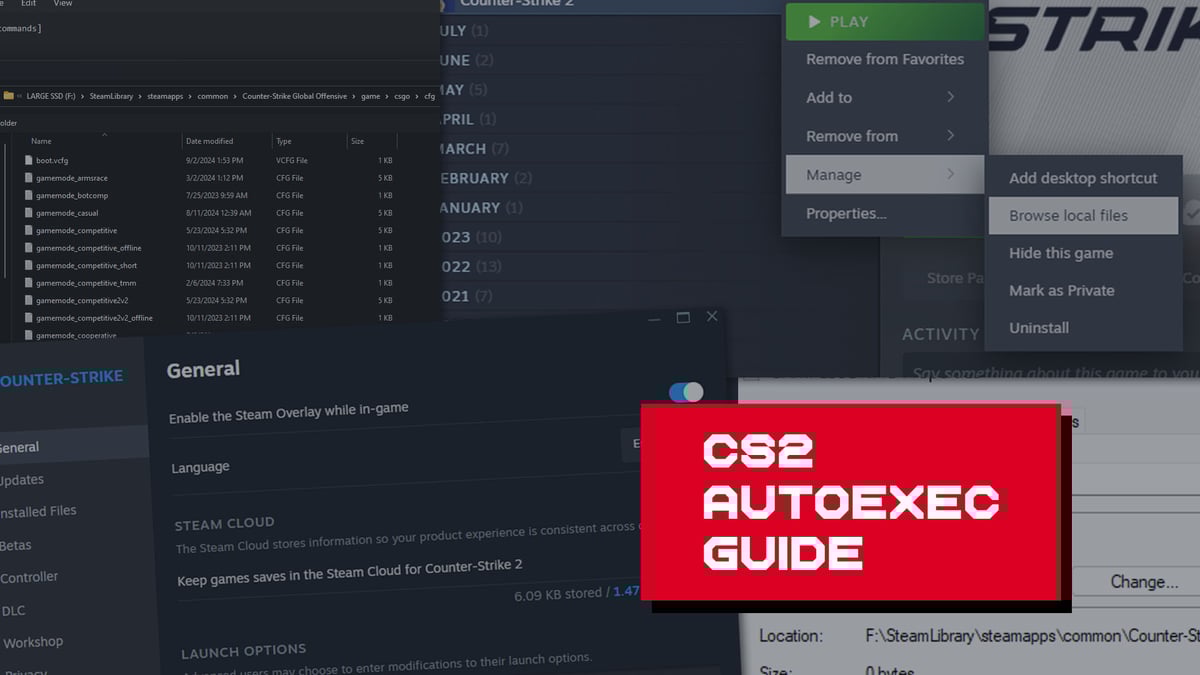This screenshot has height=675, width=1200.
Task: Open the View menu
Action: tap(62, 4)
